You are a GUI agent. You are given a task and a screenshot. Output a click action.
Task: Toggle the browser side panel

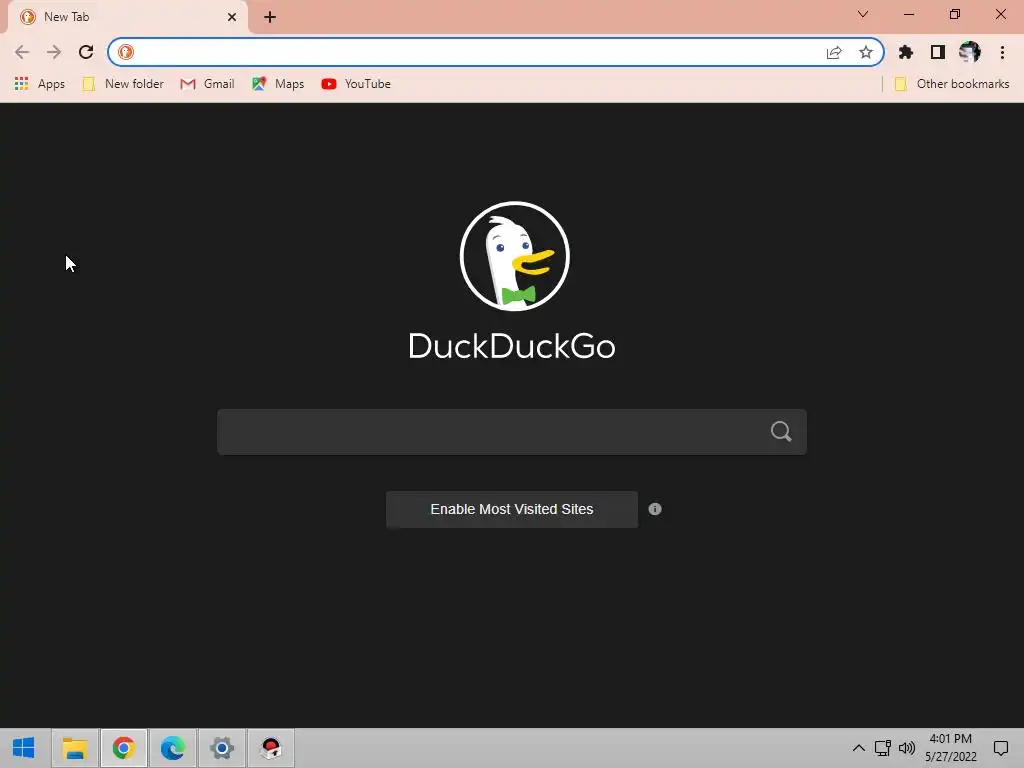[938, 52]
